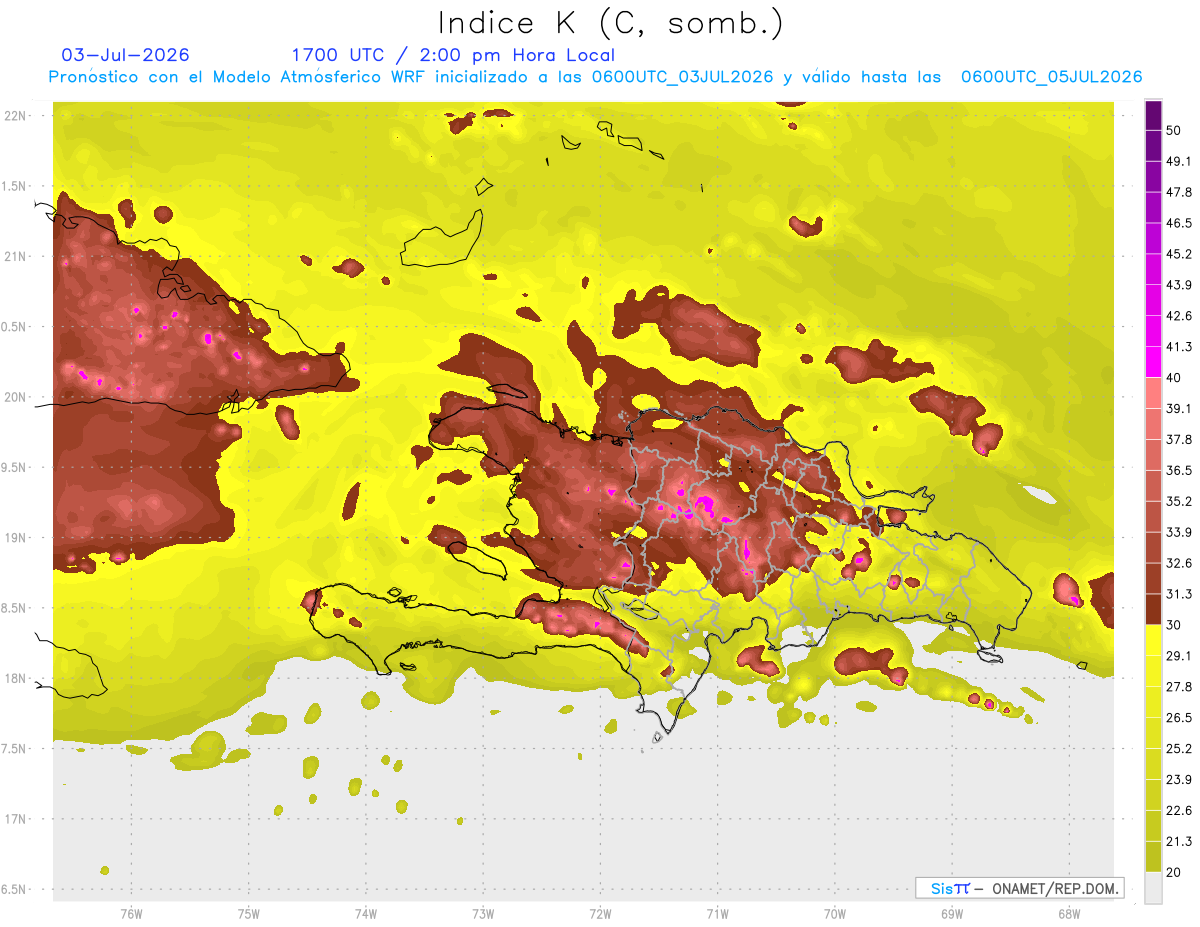Select the olive swatch between 20 and 21.3
The height and width of the screenshot is (927, 1200).
pos(1153,856)
